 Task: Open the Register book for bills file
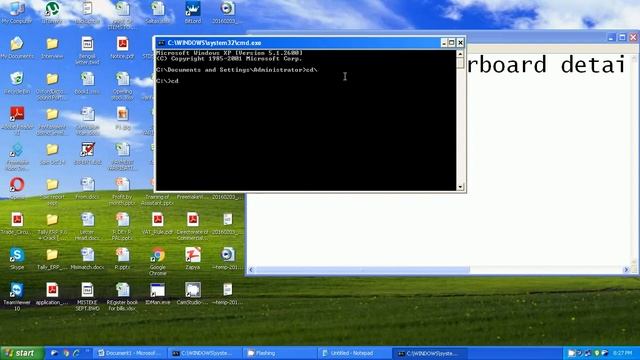point(122,297)
